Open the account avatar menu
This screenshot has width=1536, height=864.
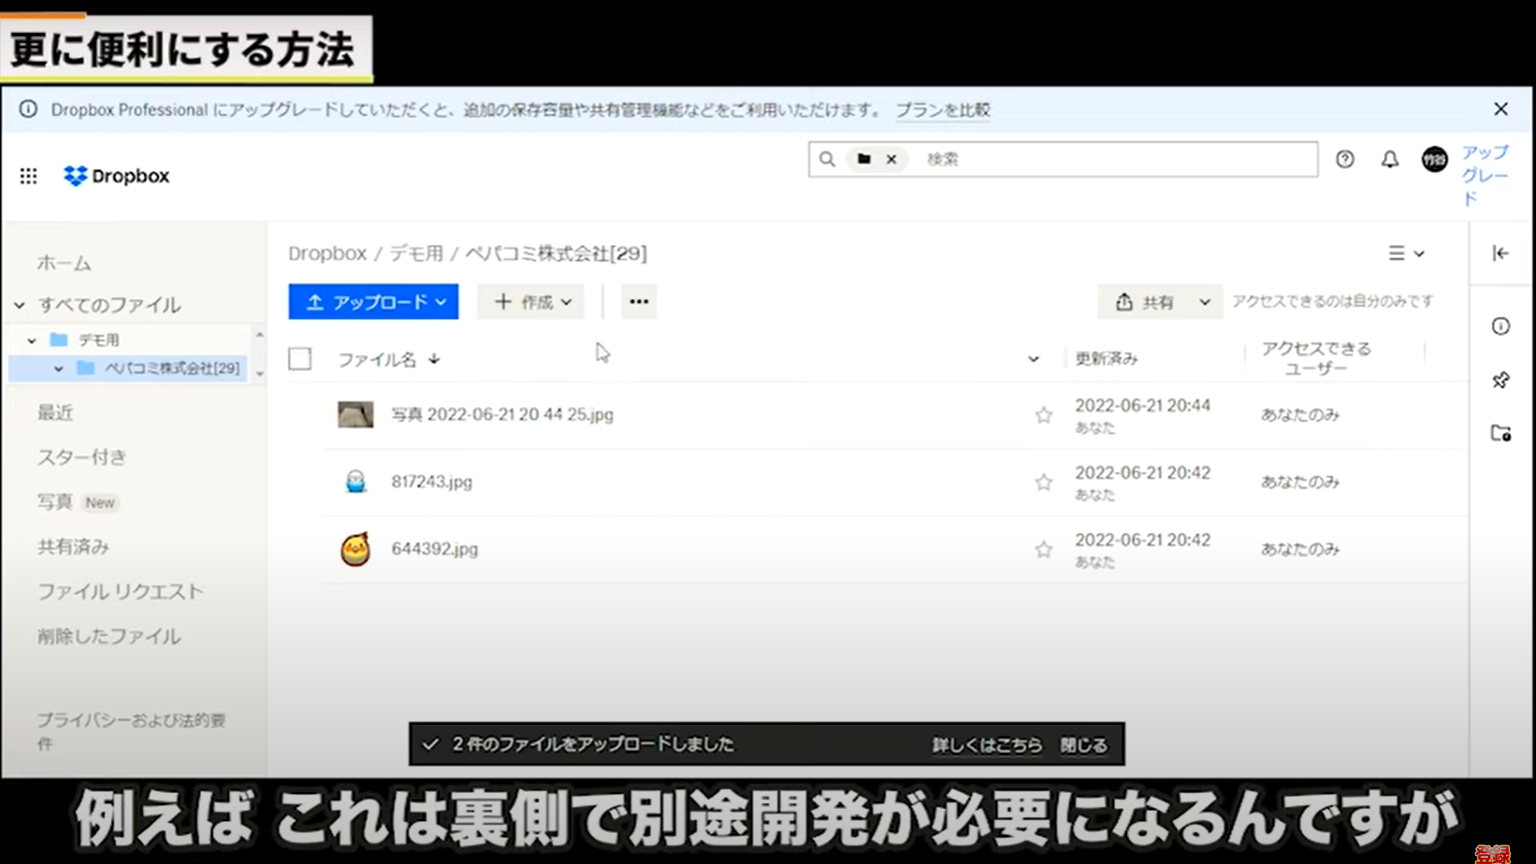point(1435,159)
